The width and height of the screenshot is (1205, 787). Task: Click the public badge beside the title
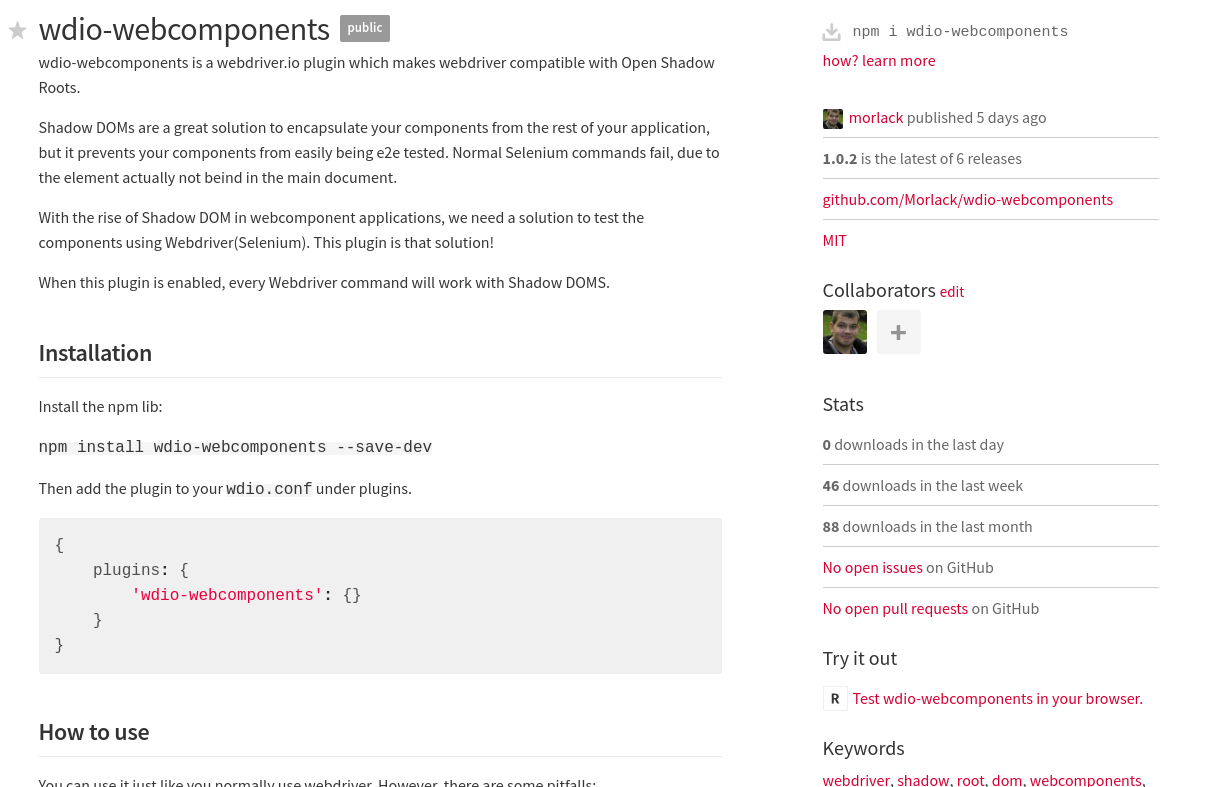pyautogui.click(x=365, y=28)
